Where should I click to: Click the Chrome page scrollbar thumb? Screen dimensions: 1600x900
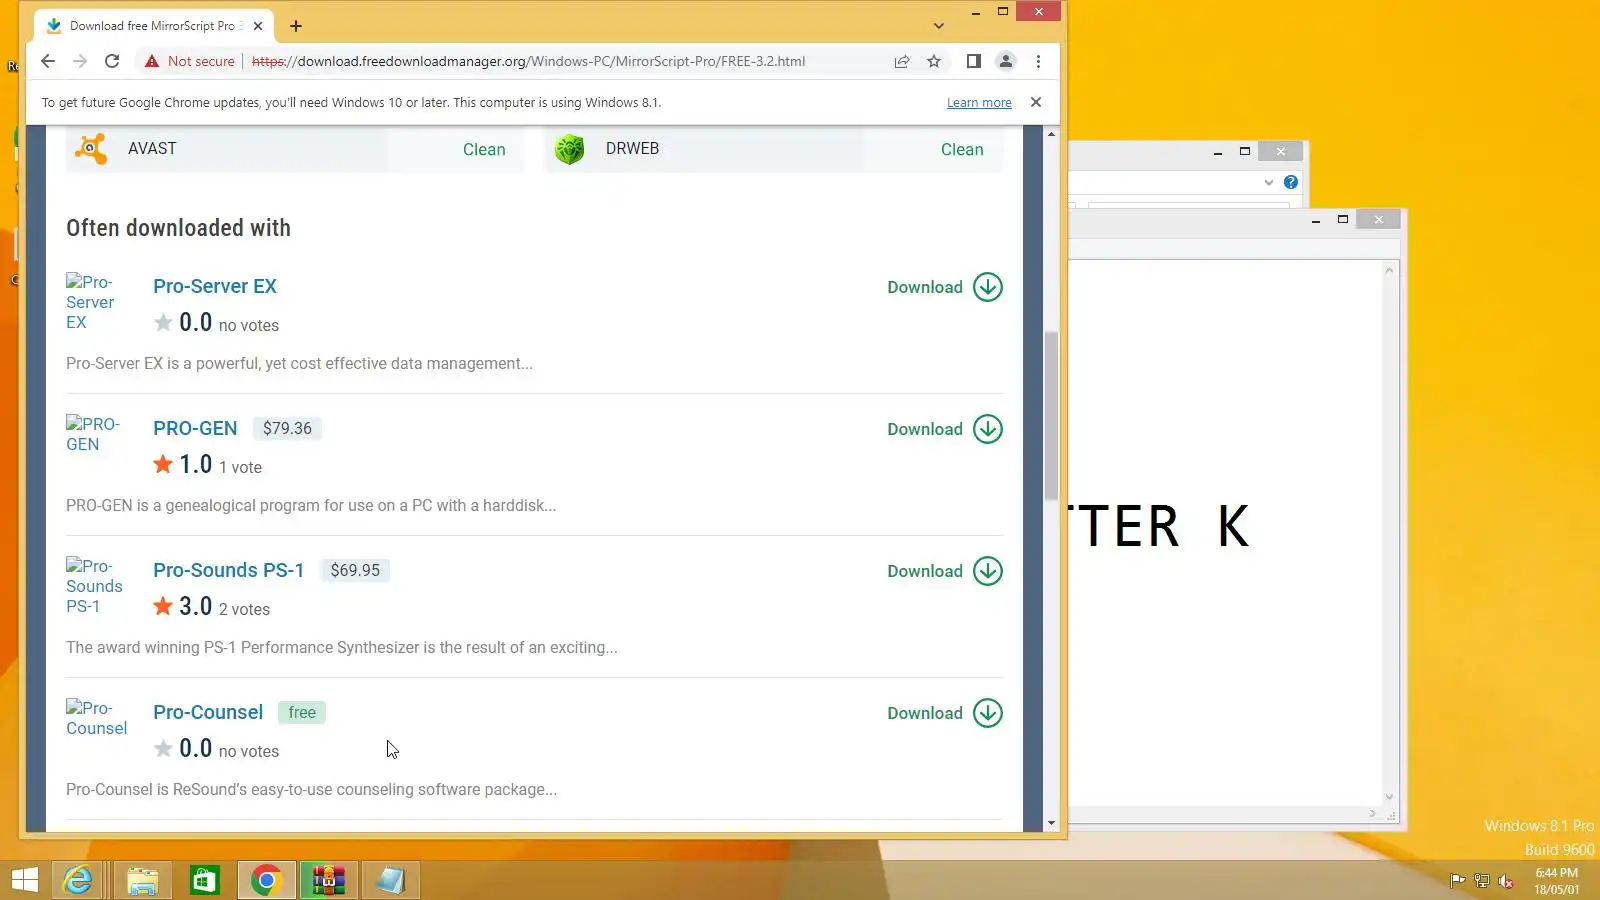point(1051,415)
